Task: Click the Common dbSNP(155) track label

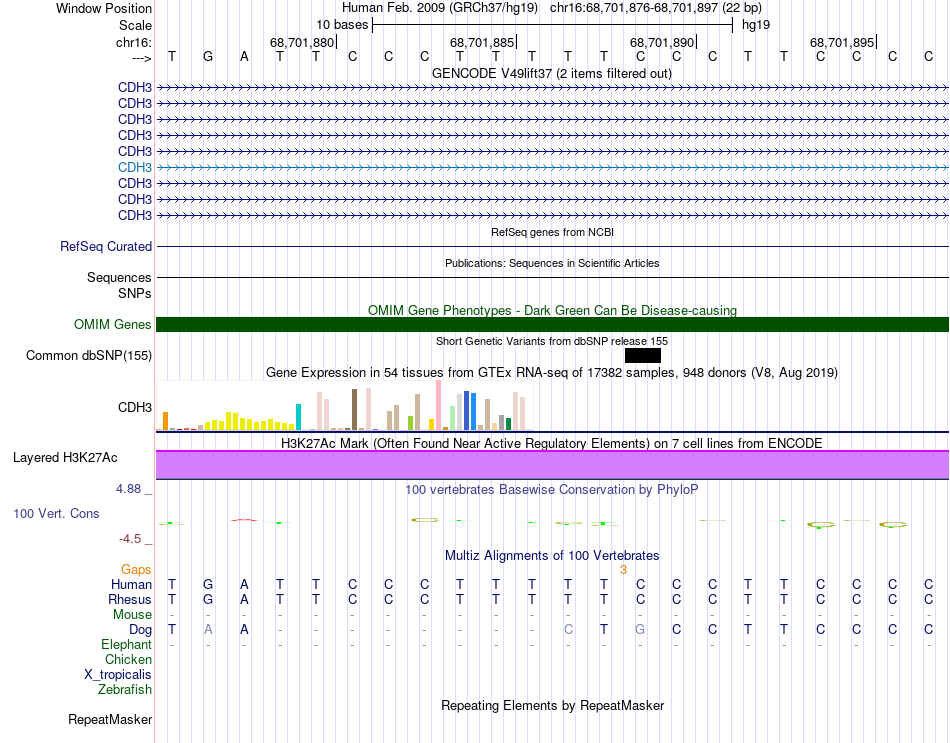Action: [x=89, y=355]
